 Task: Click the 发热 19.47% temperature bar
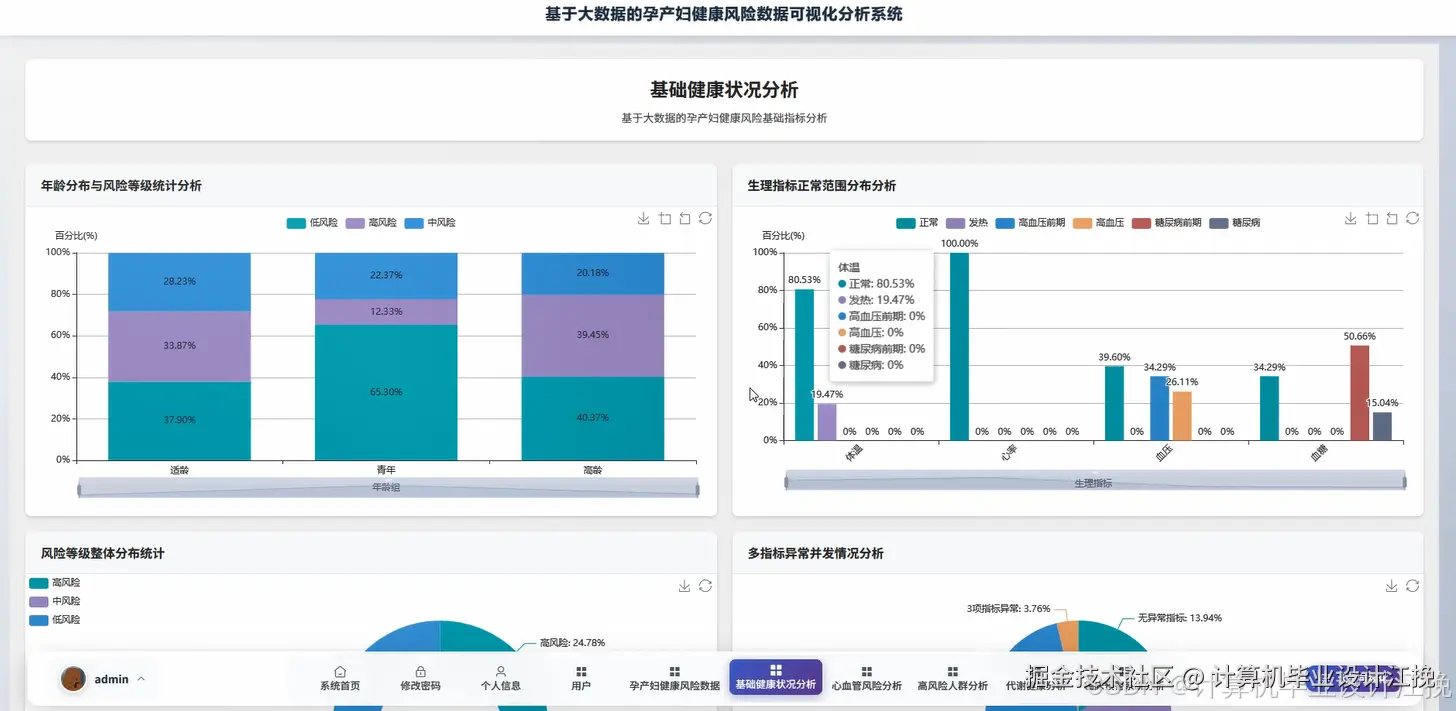coord(827,421)
